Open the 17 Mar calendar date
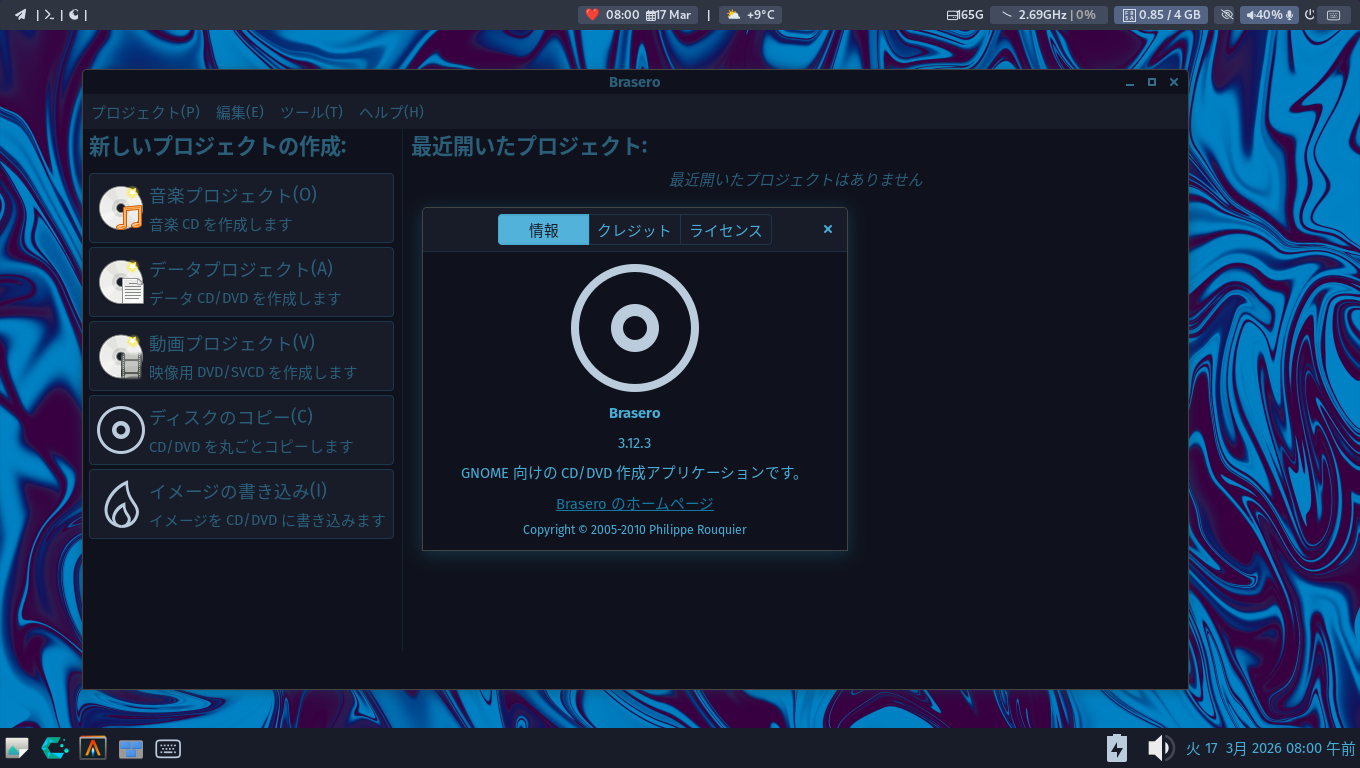 click(669, 15)
